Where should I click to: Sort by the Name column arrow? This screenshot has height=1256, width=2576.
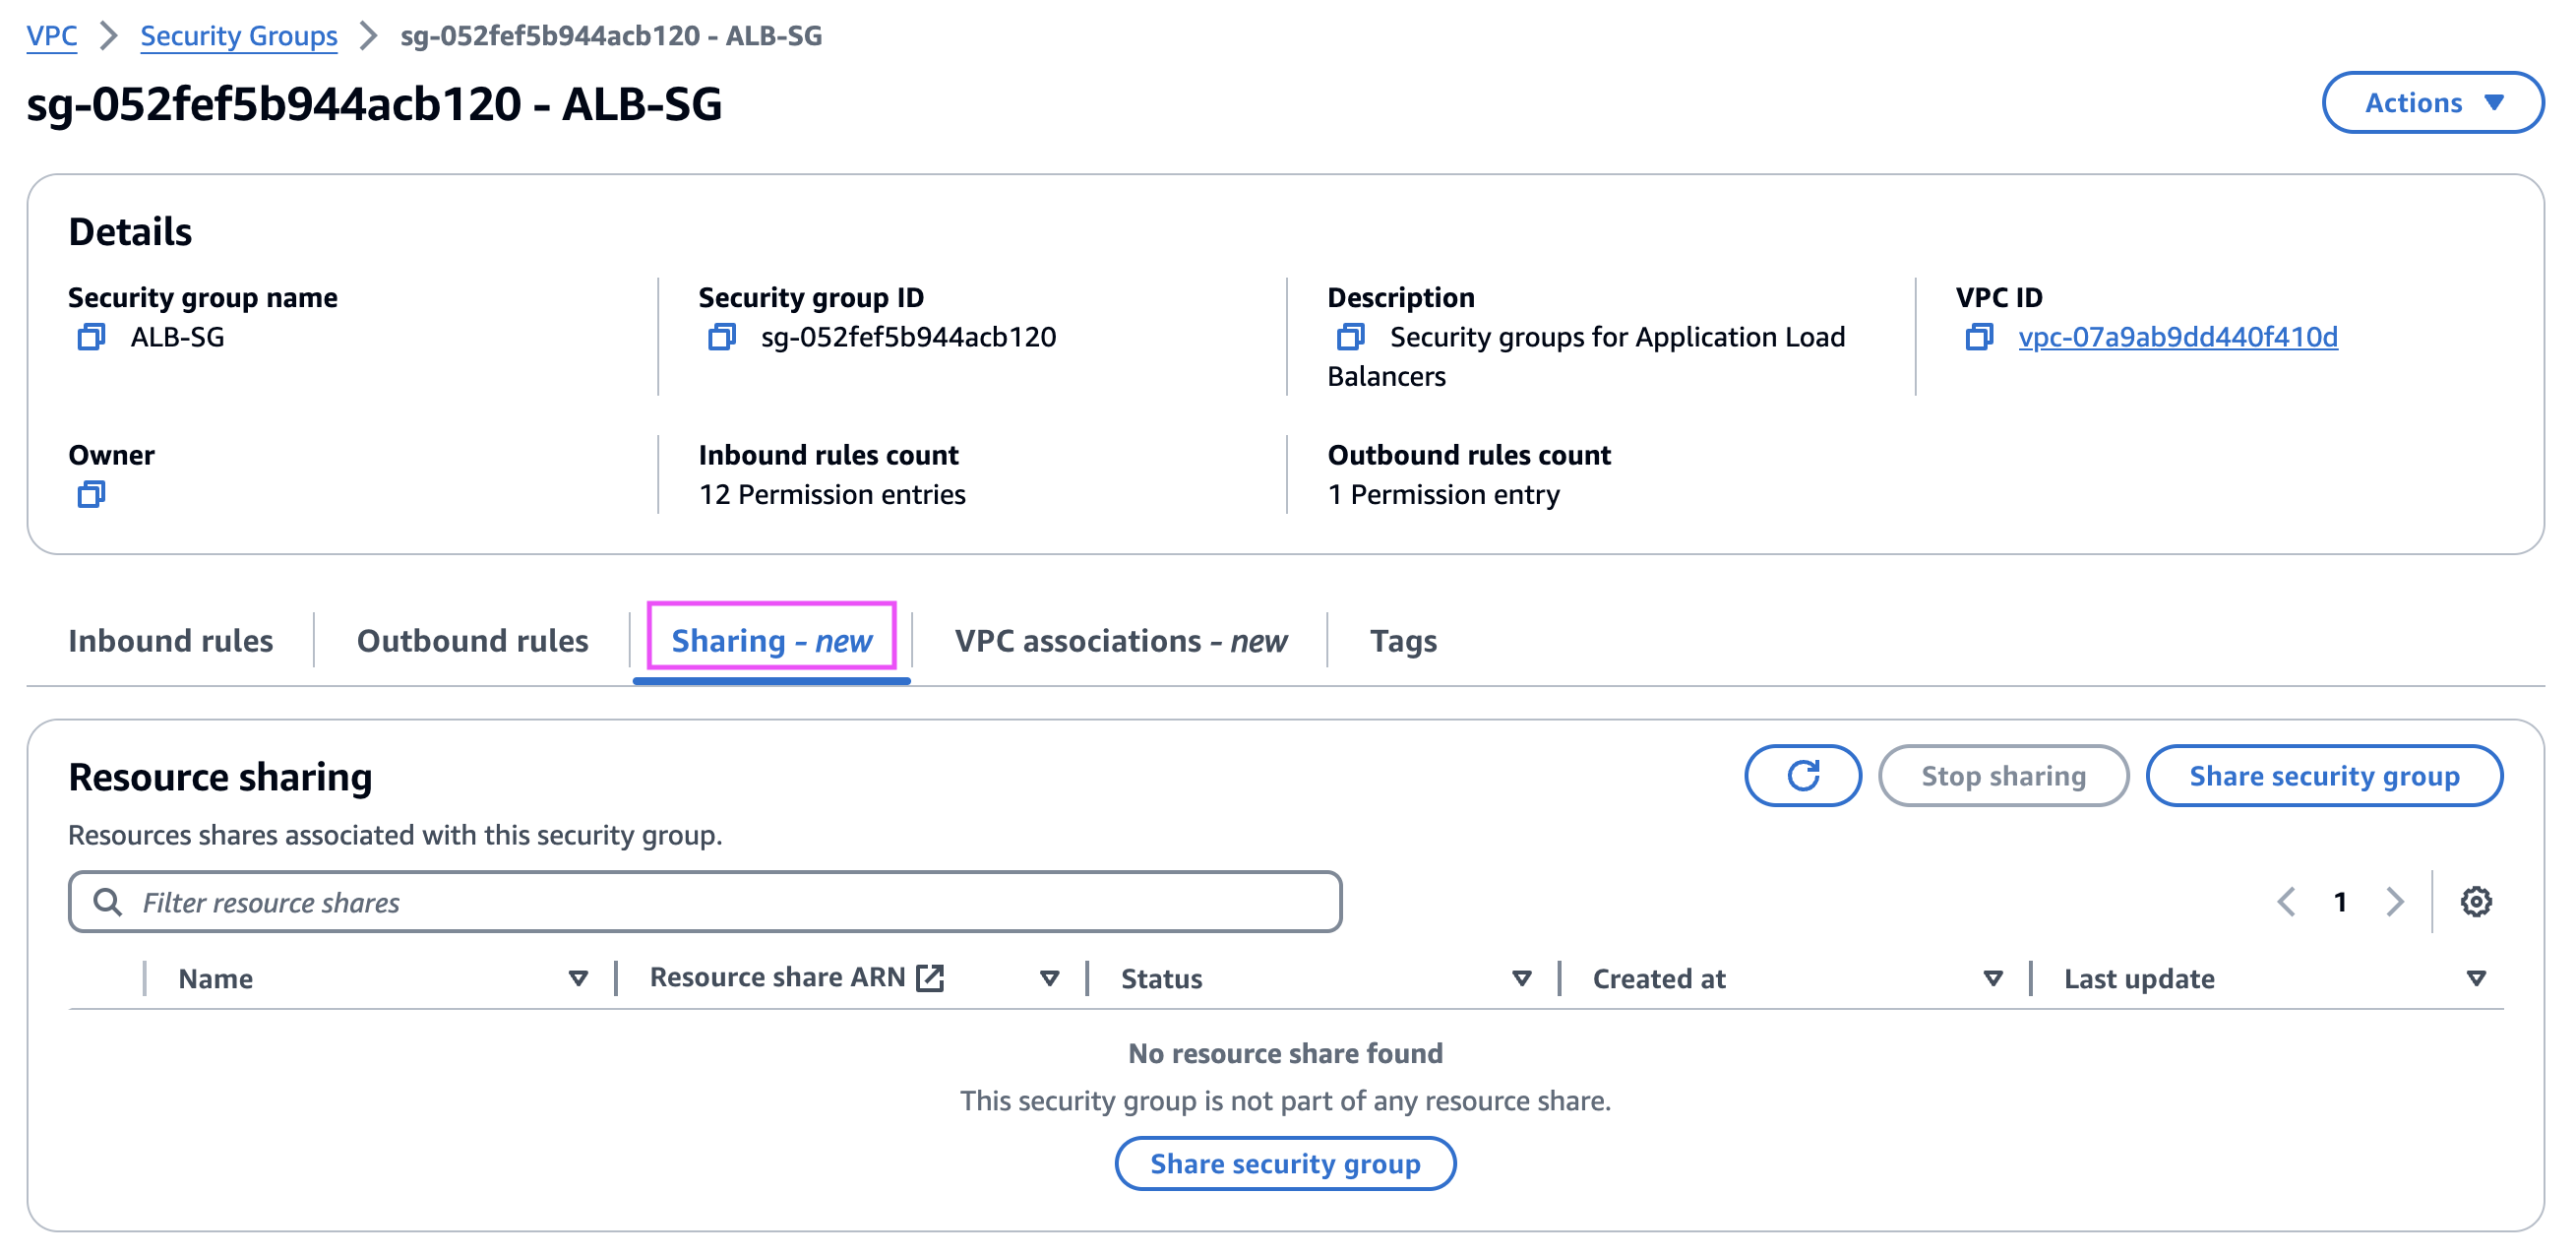(577, 978)
